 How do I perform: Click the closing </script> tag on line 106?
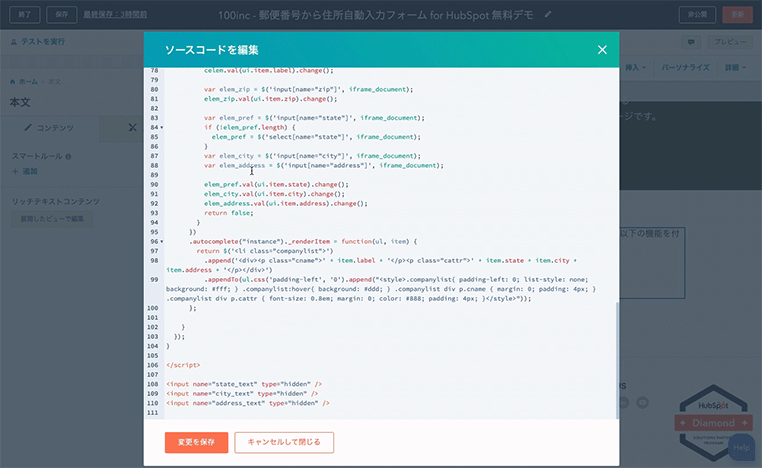pyautogui.click(x=183, y=365)
